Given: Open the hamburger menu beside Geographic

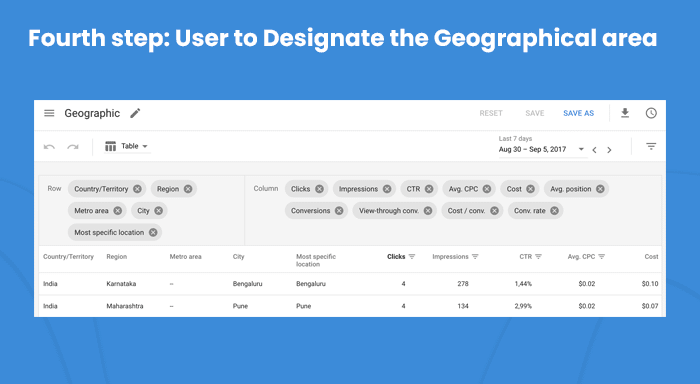Looking at the screenshot, I should coord(49,113).
